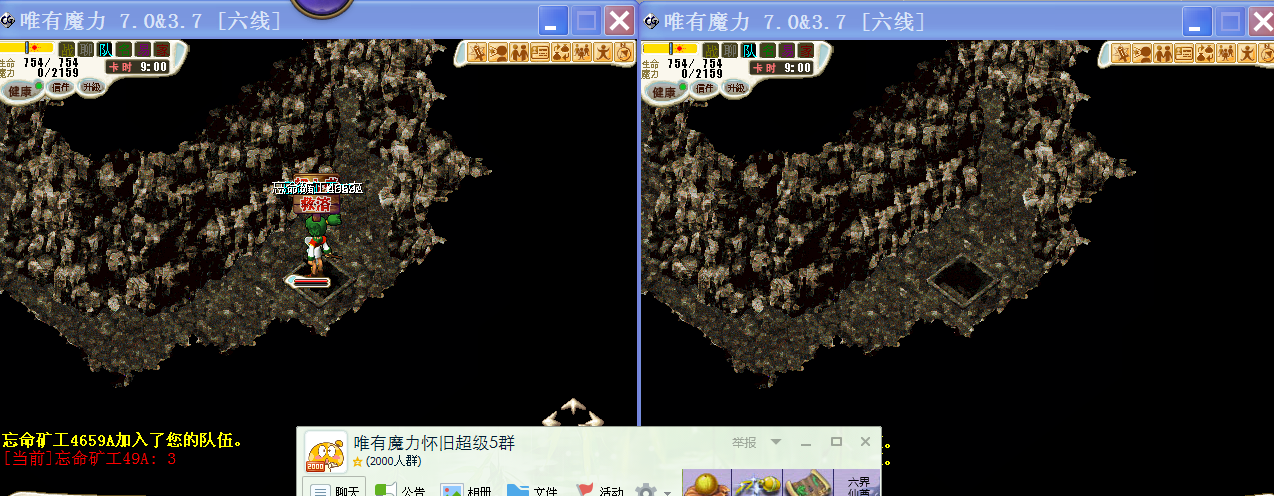
Task: Click 升級 level-up button in right window
Action: (x=735, y=88)
